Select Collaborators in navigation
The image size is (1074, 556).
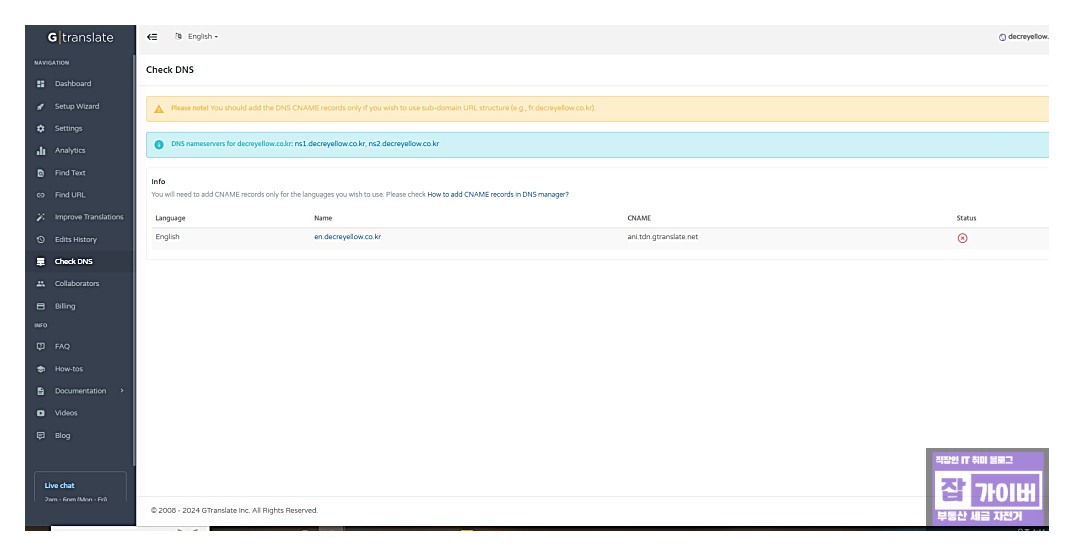click(x=77, y=283)
